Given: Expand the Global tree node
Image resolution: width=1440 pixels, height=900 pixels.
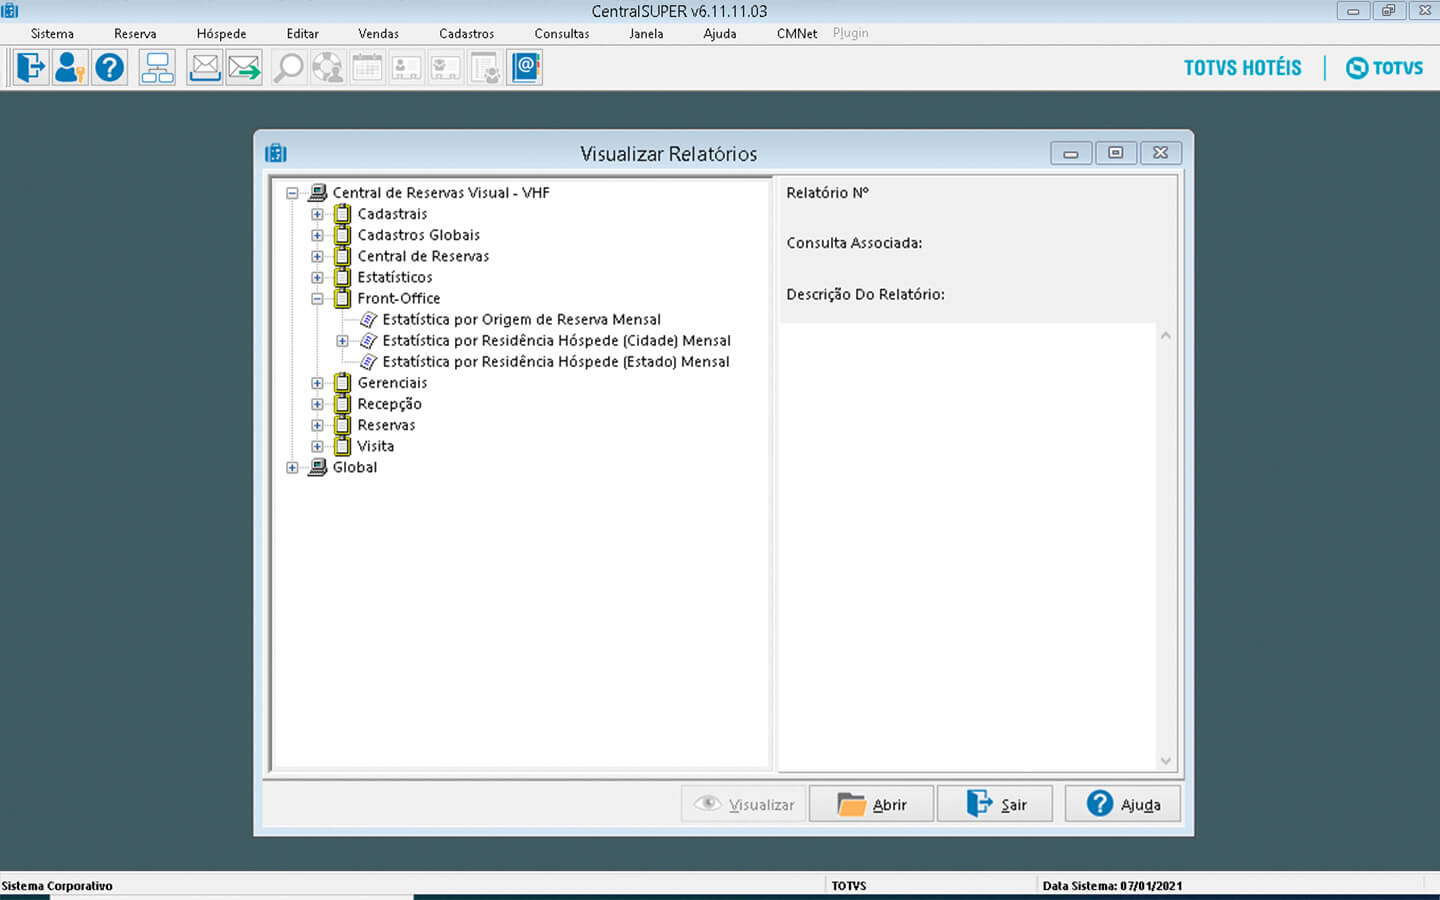Looking at the screenshot, I should point(292,467).
